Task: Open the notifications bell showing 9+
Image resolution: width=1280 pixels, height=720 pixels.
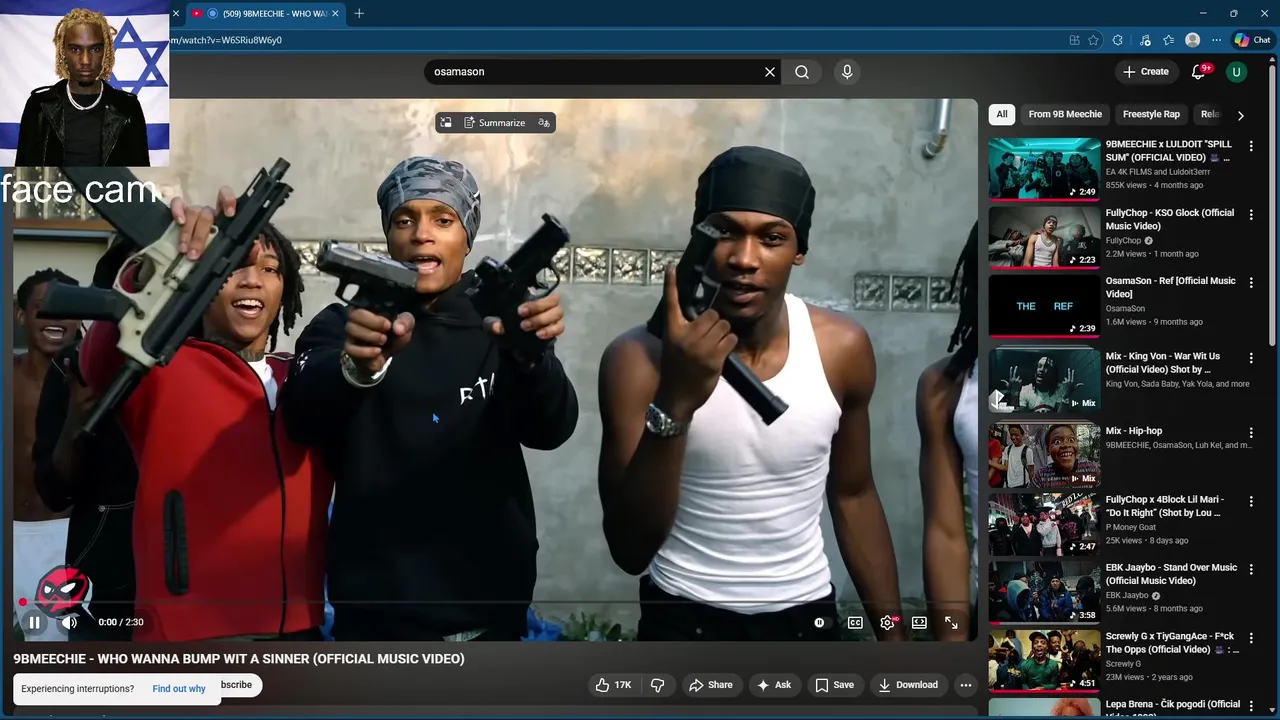Action: [1199, 72]
